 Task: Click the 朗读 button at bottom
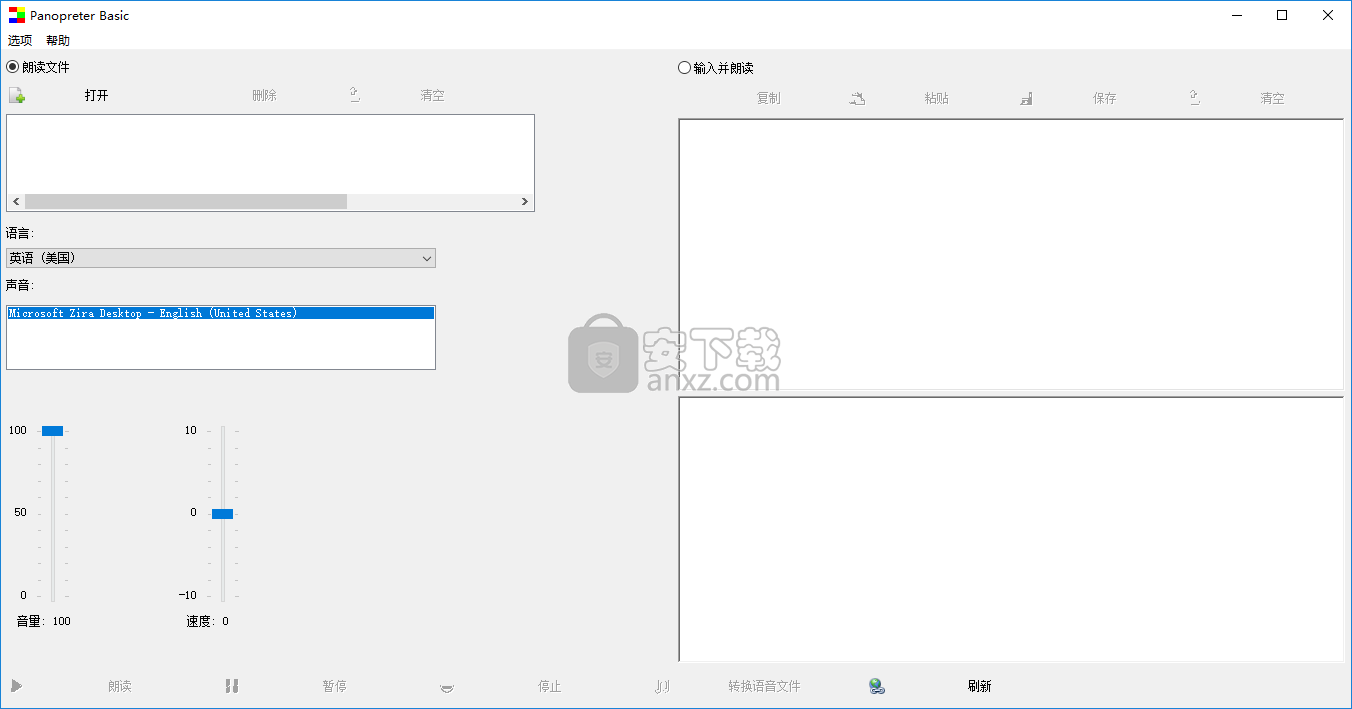[120, 686]
